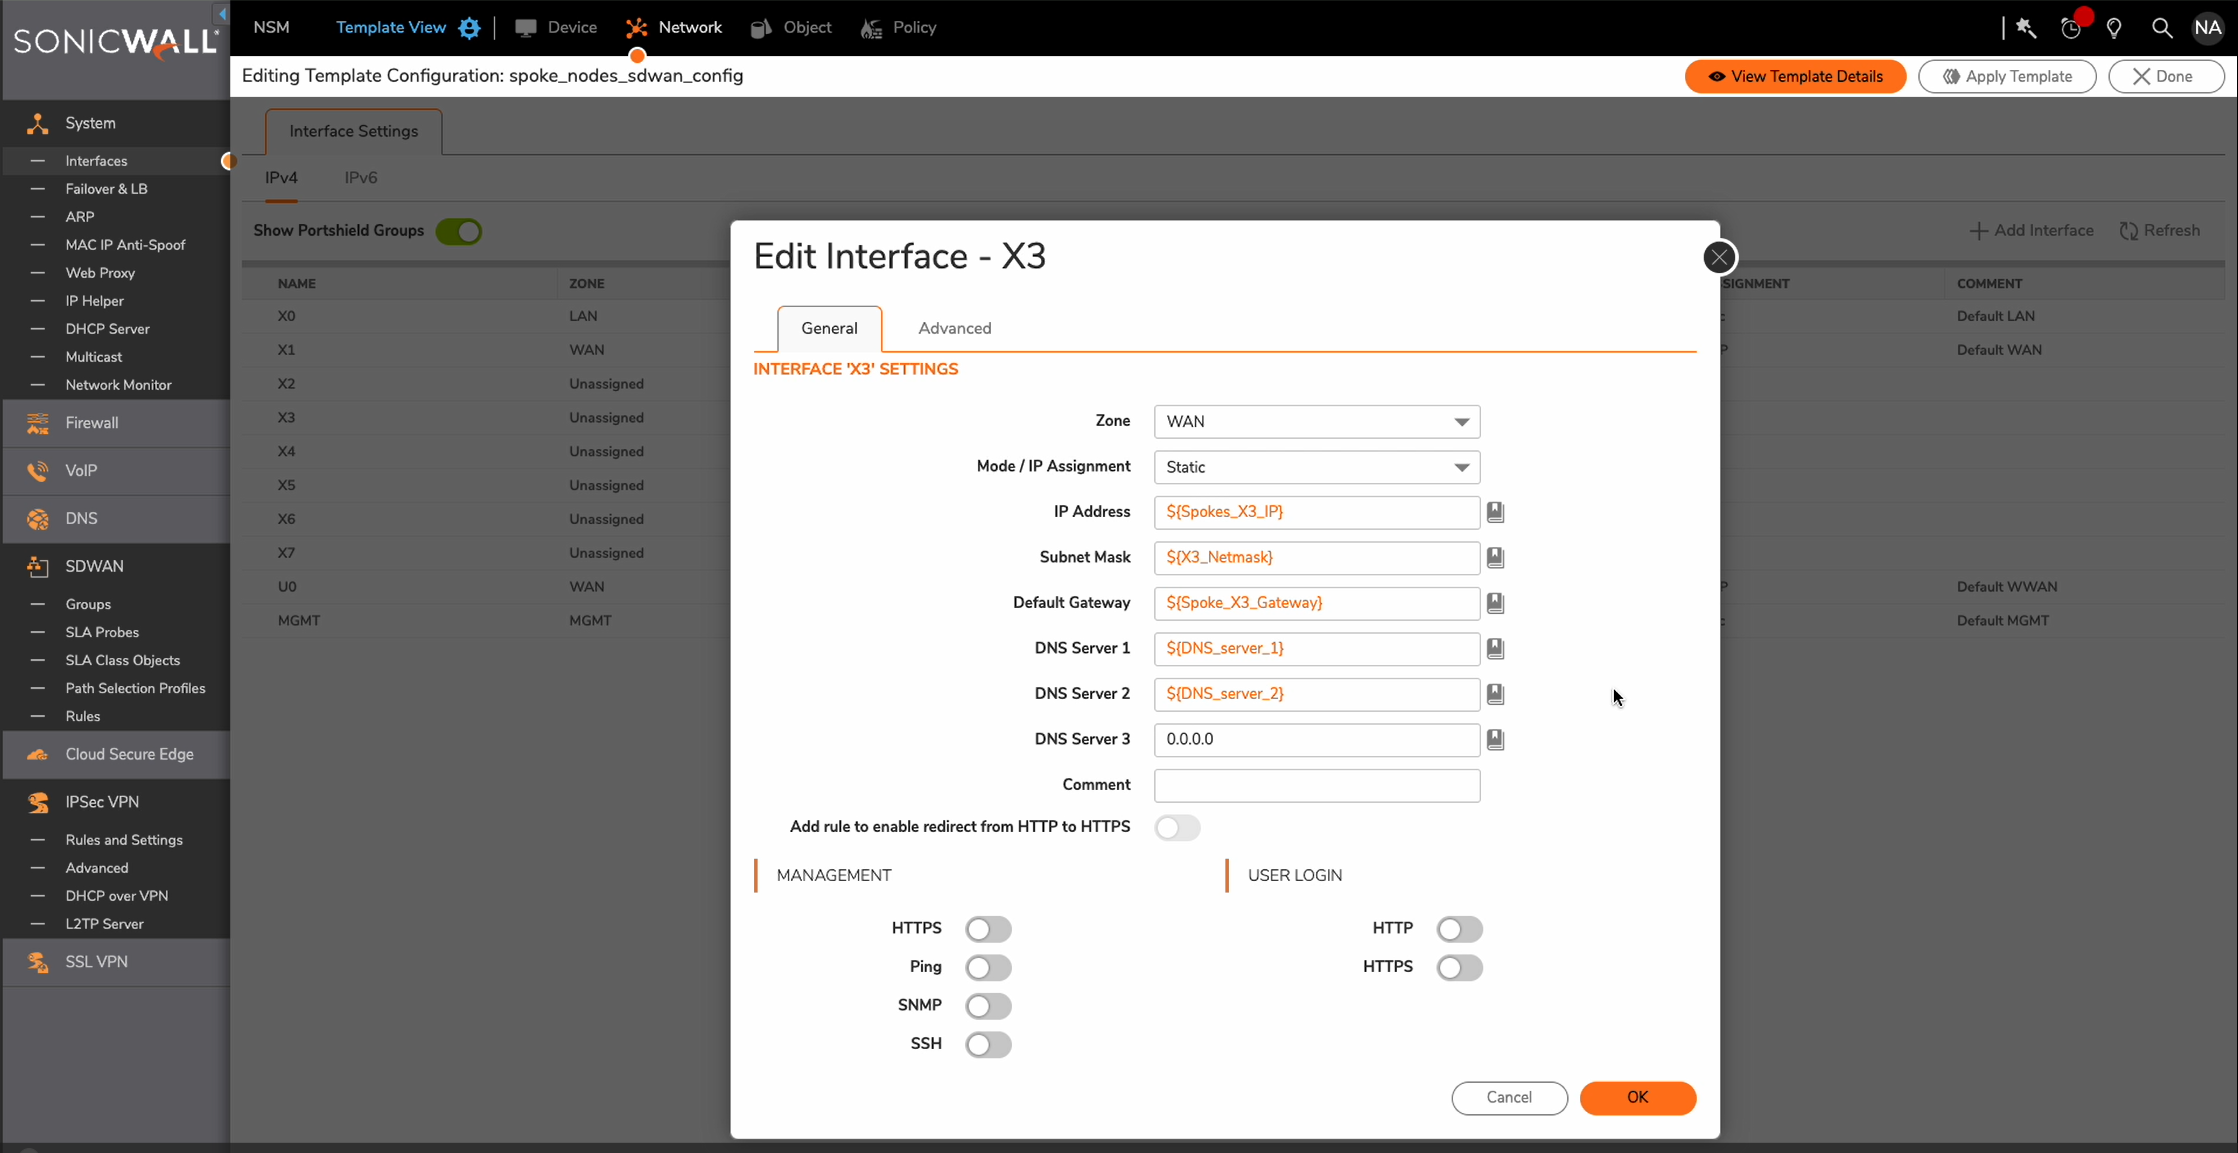Switch to the IPv6 tab
The width and height of the screenshot is (2238, 1153).
pyautogui.click(x=361, y=178)
